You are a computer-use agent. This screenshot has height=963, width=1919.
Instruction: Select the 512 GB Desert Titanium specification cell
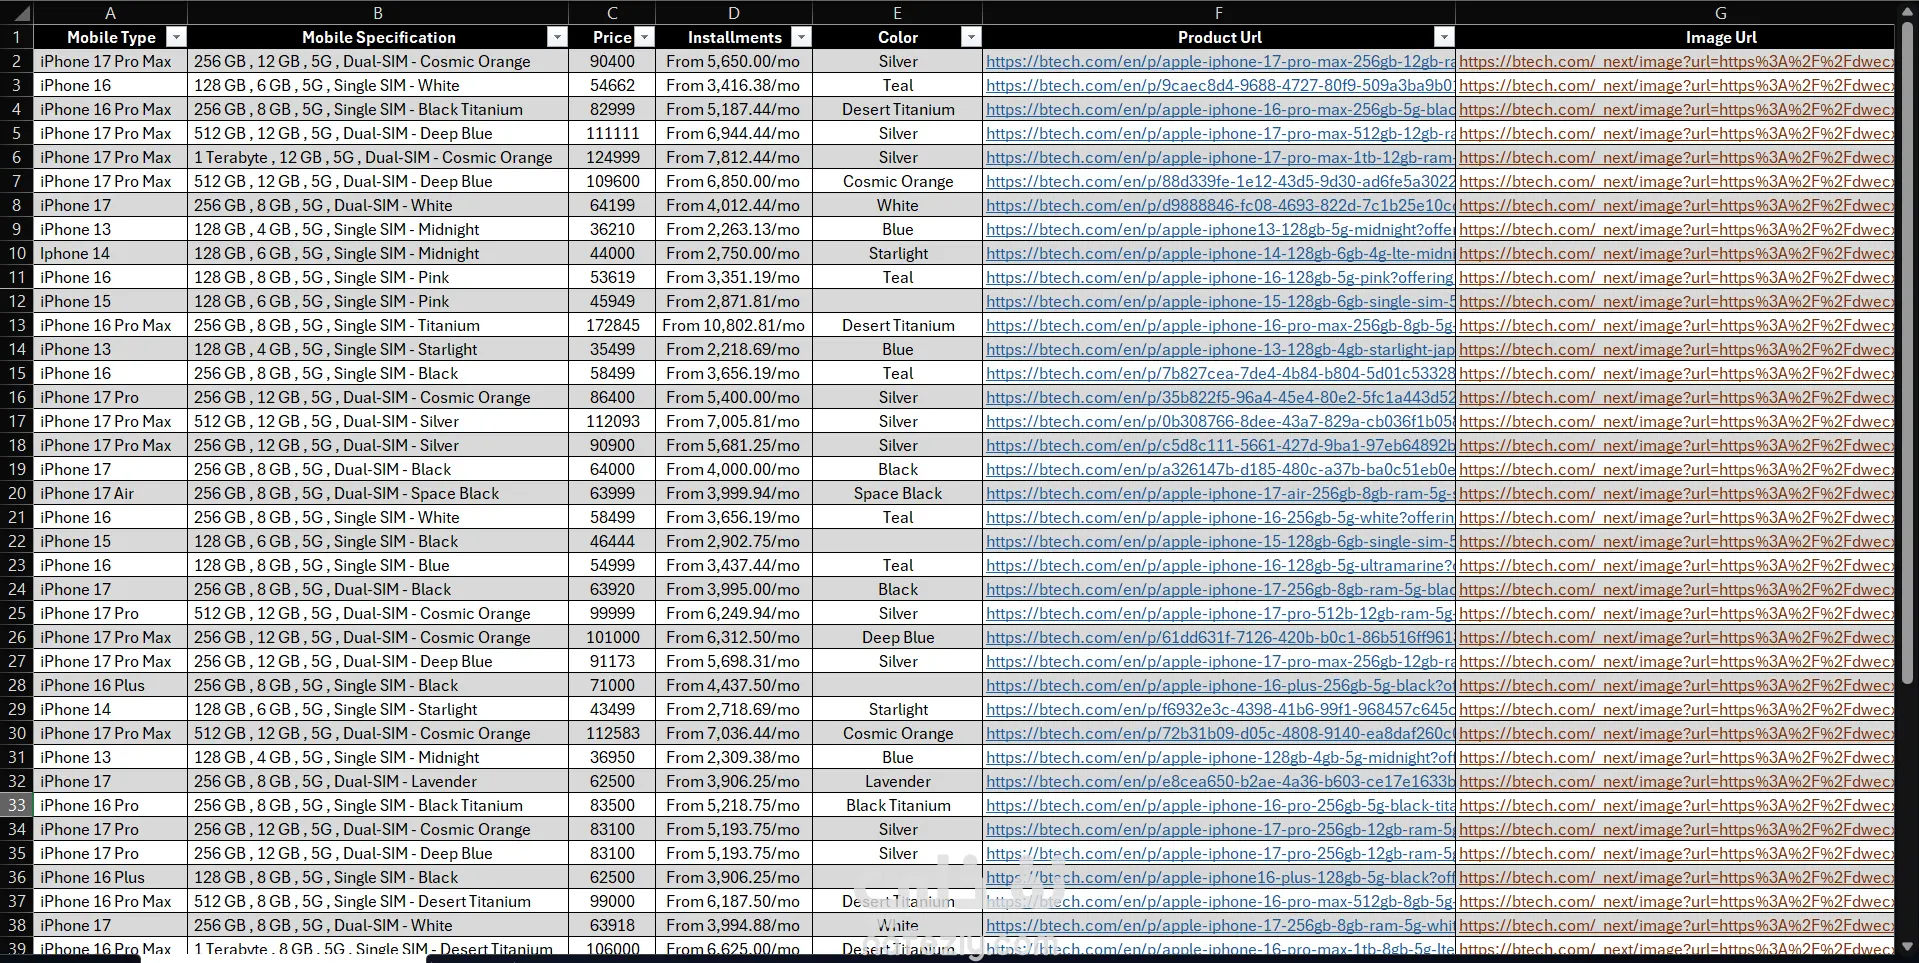pyautogui.click(x=378, y=901)
